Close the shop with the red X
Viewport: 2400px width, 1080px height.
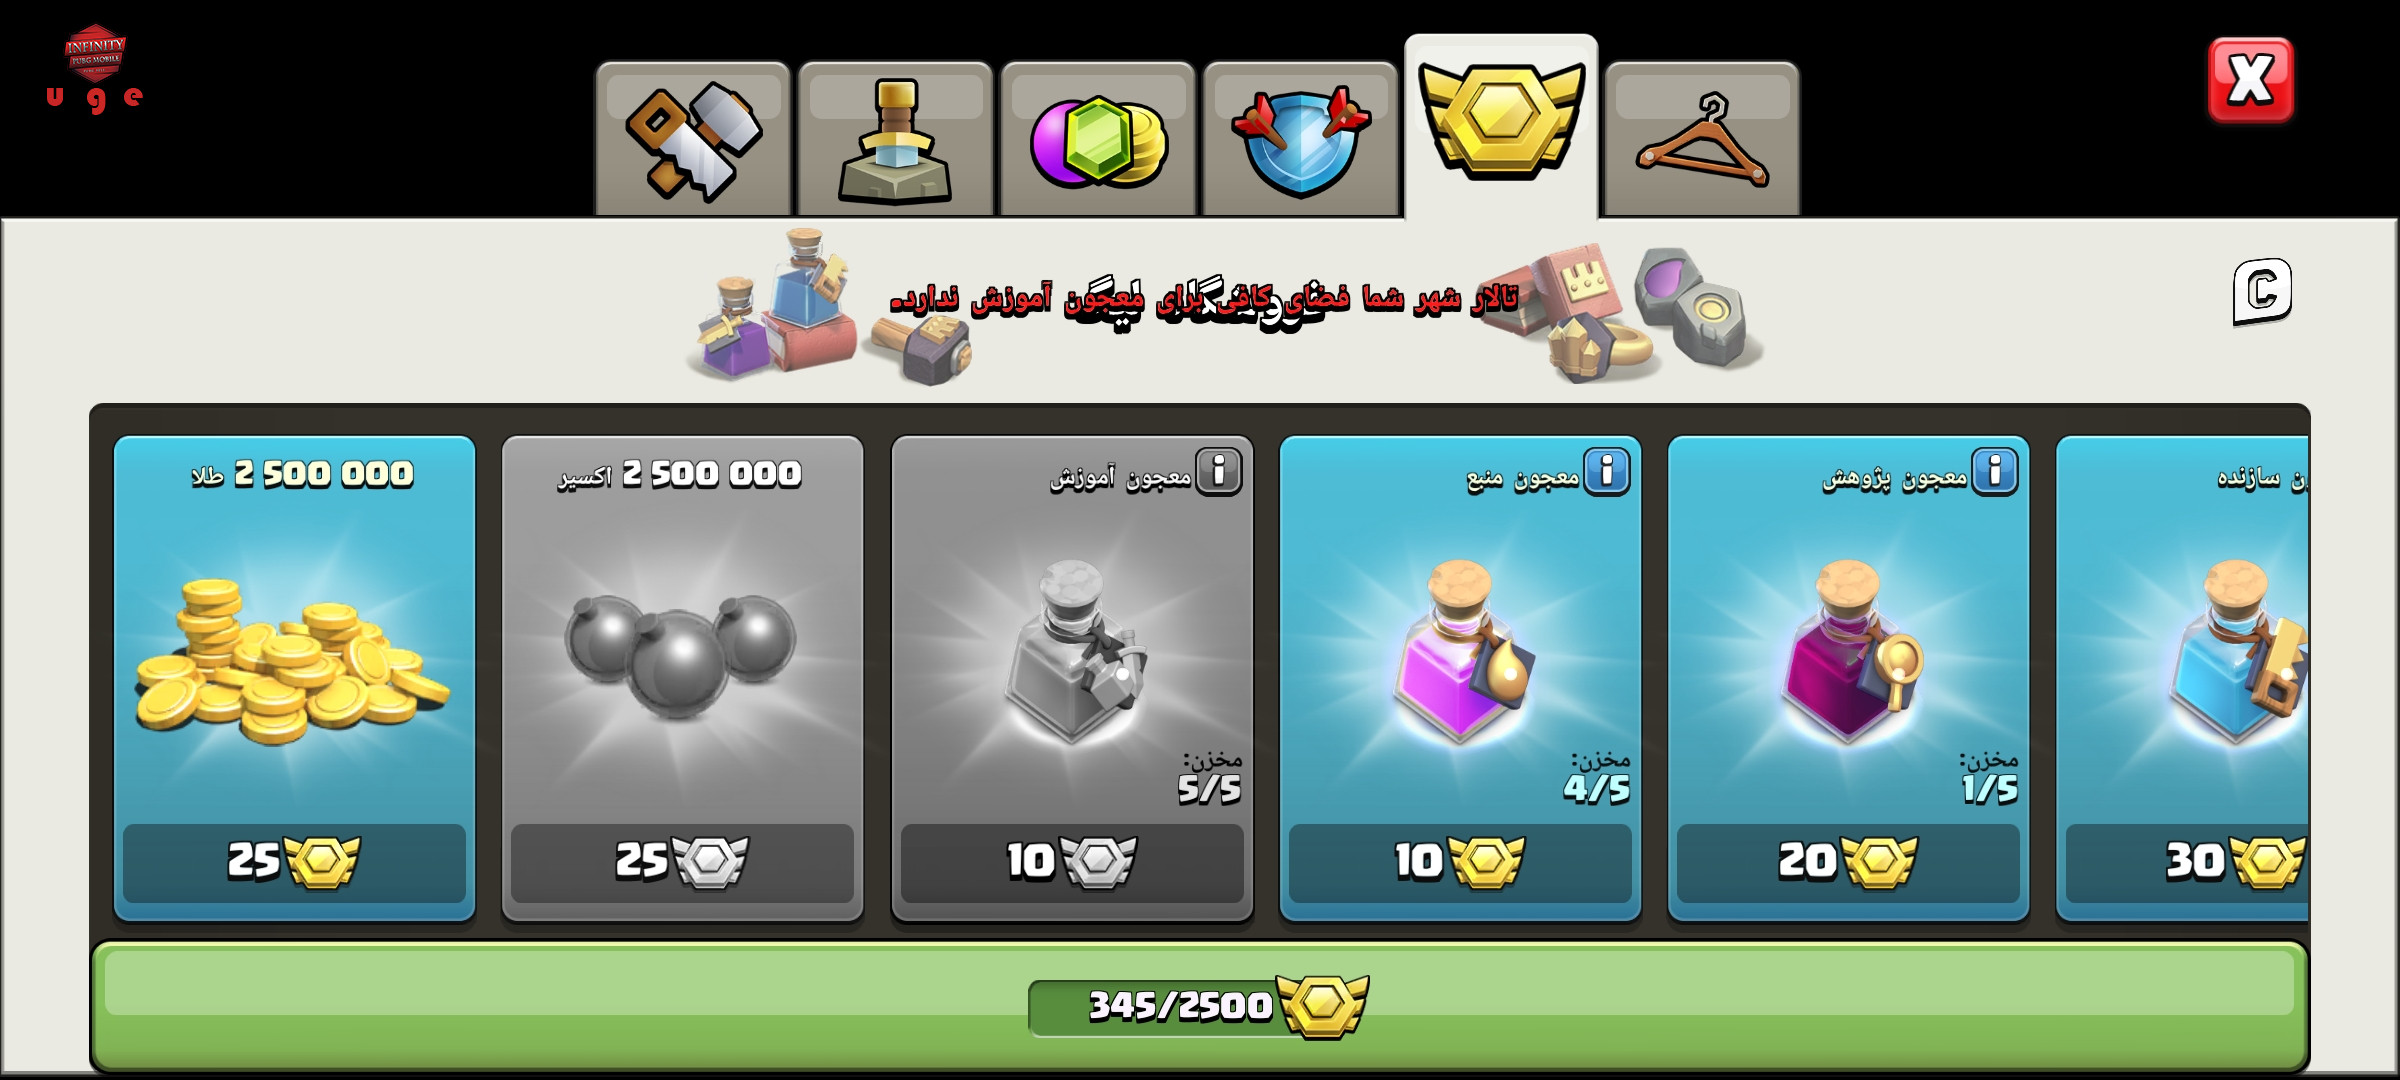point(2250,80)
